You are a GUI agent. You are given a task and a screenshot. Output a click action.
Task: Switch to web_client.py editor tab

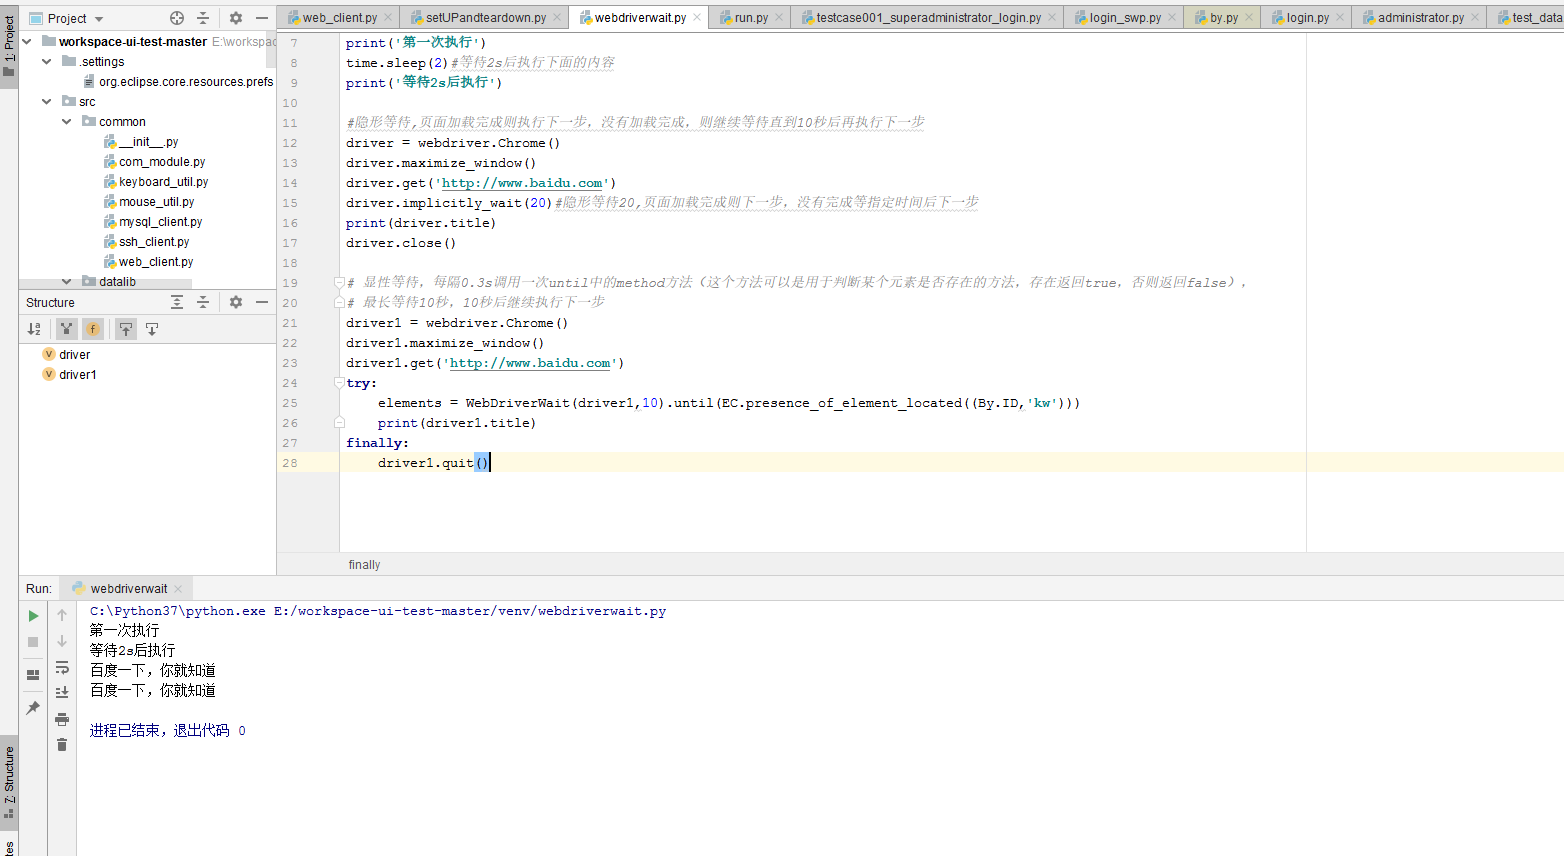click(340, 18)
